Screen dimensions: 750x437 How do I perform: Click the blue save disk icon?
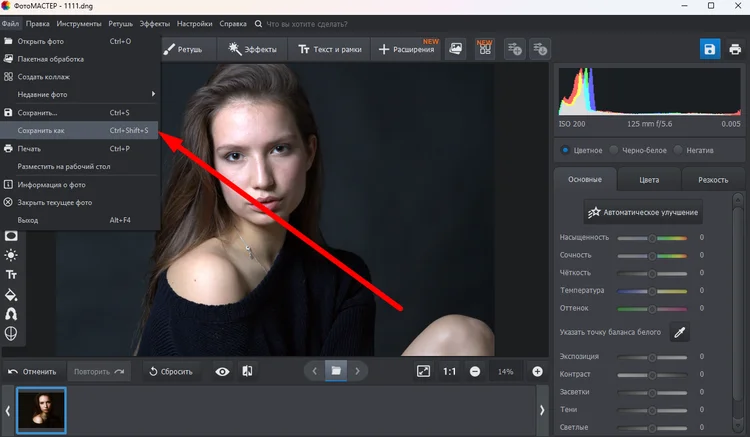pyautogui.click(x=709, y=49)
